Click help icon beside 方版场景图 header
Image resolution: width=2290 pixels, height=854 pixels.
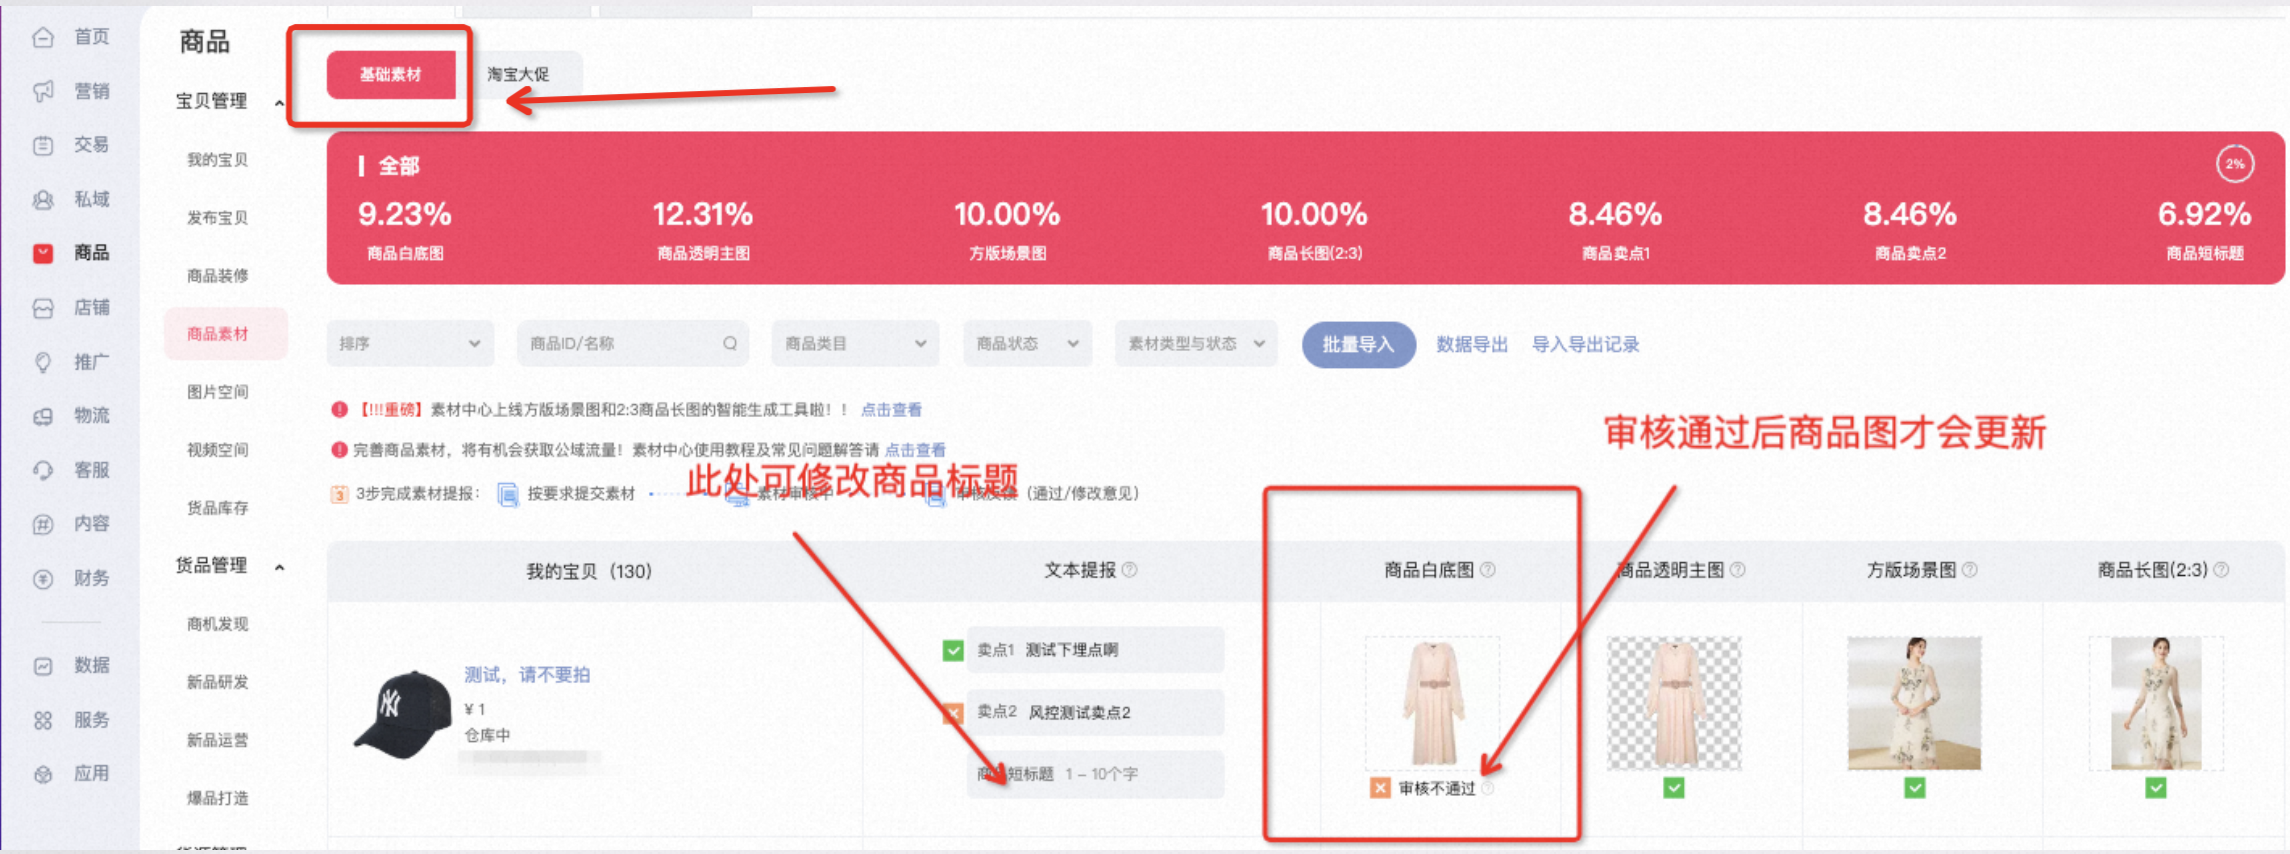pyautogui.click(x=1970, y=570)
